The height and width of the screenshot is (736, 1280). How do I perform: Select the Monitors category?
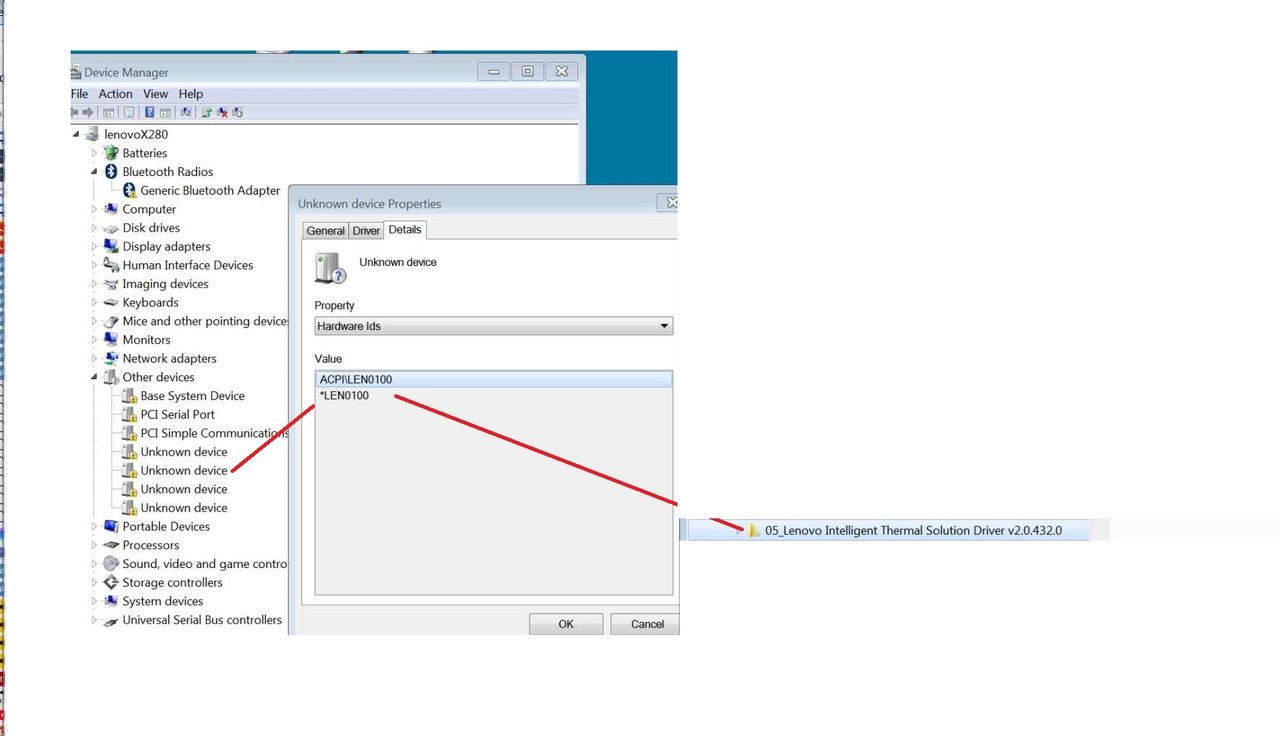tap(146, 340)
